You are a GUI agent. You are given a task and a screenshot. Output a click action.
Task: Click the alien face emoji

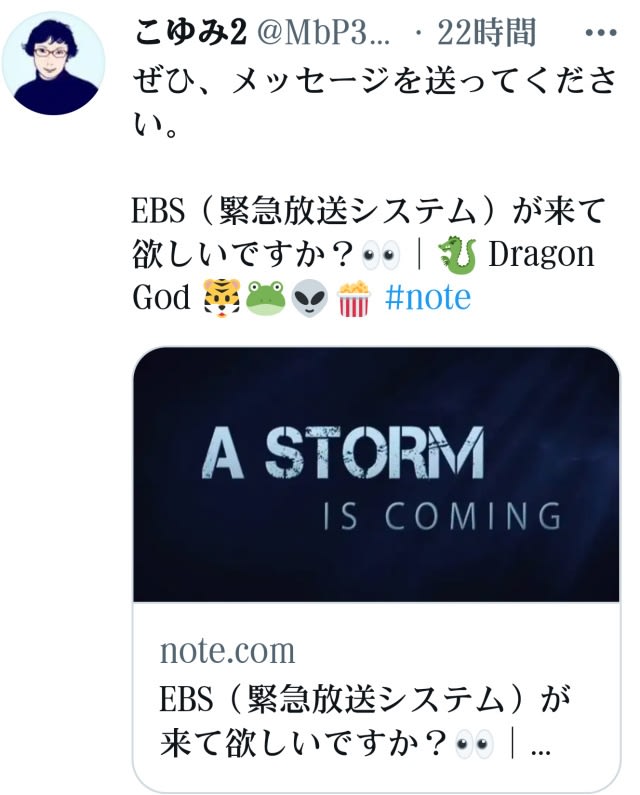pyautogui.click(x=309, y=299)
